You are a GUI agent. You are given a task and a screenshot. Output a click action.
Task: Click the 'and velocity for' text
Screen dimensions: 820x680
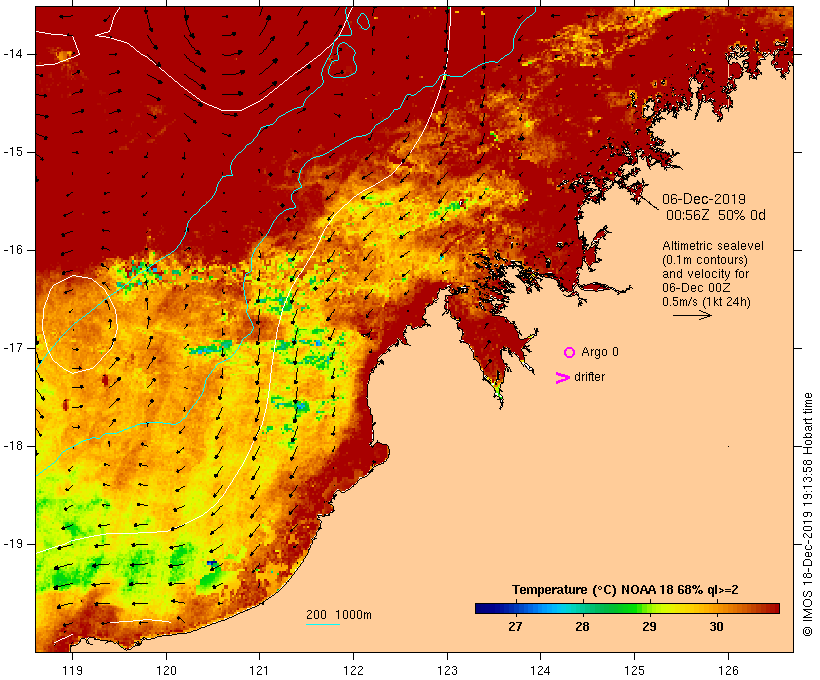tap(705, 274)
